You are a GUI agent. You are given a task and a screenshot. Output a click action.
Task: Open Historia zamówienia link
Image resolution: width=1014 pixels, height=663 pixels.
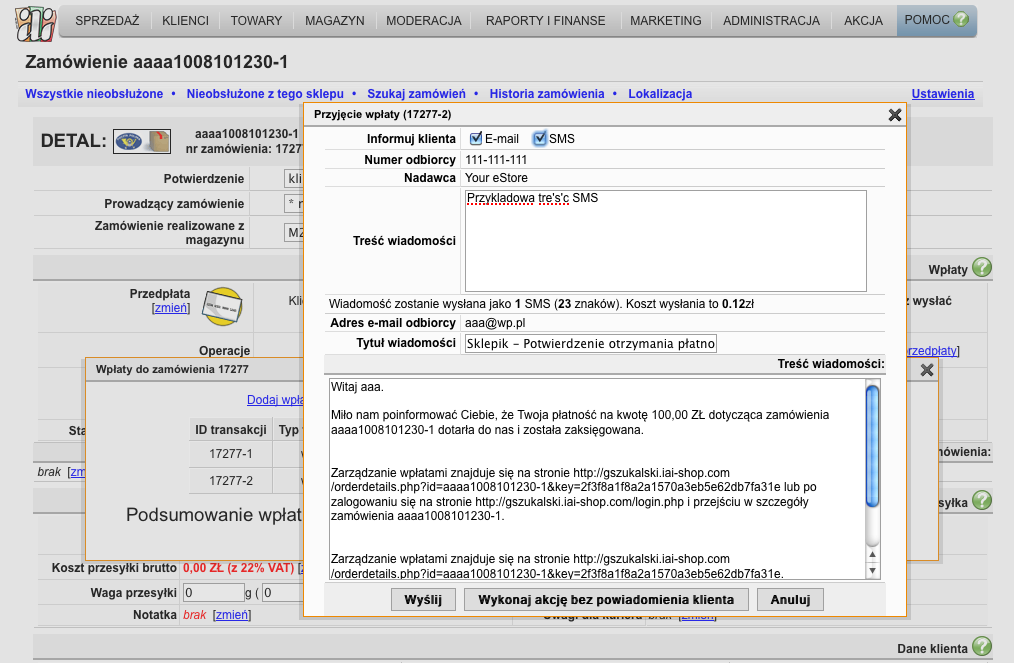tap(546, 94)
